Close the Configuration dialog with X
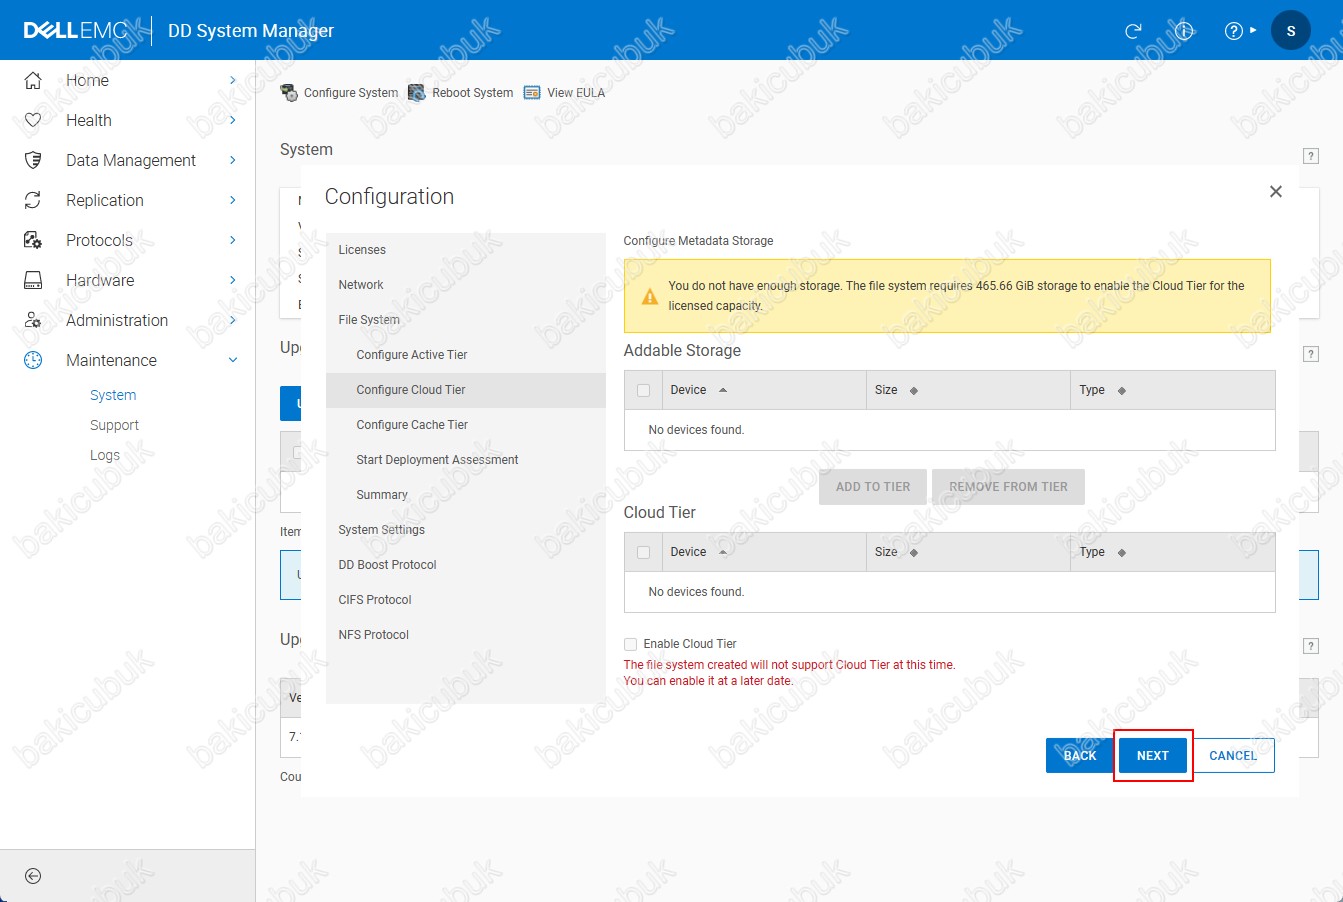The width and height of the screenshot is (1343, 902). [x=1275, y=191]
